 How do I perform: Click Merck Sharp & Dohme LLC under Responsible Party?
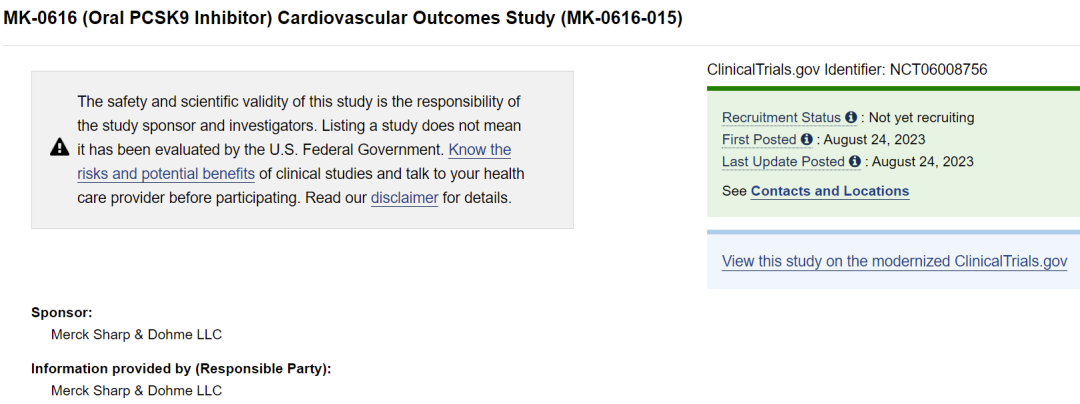[x=136, y=391]
